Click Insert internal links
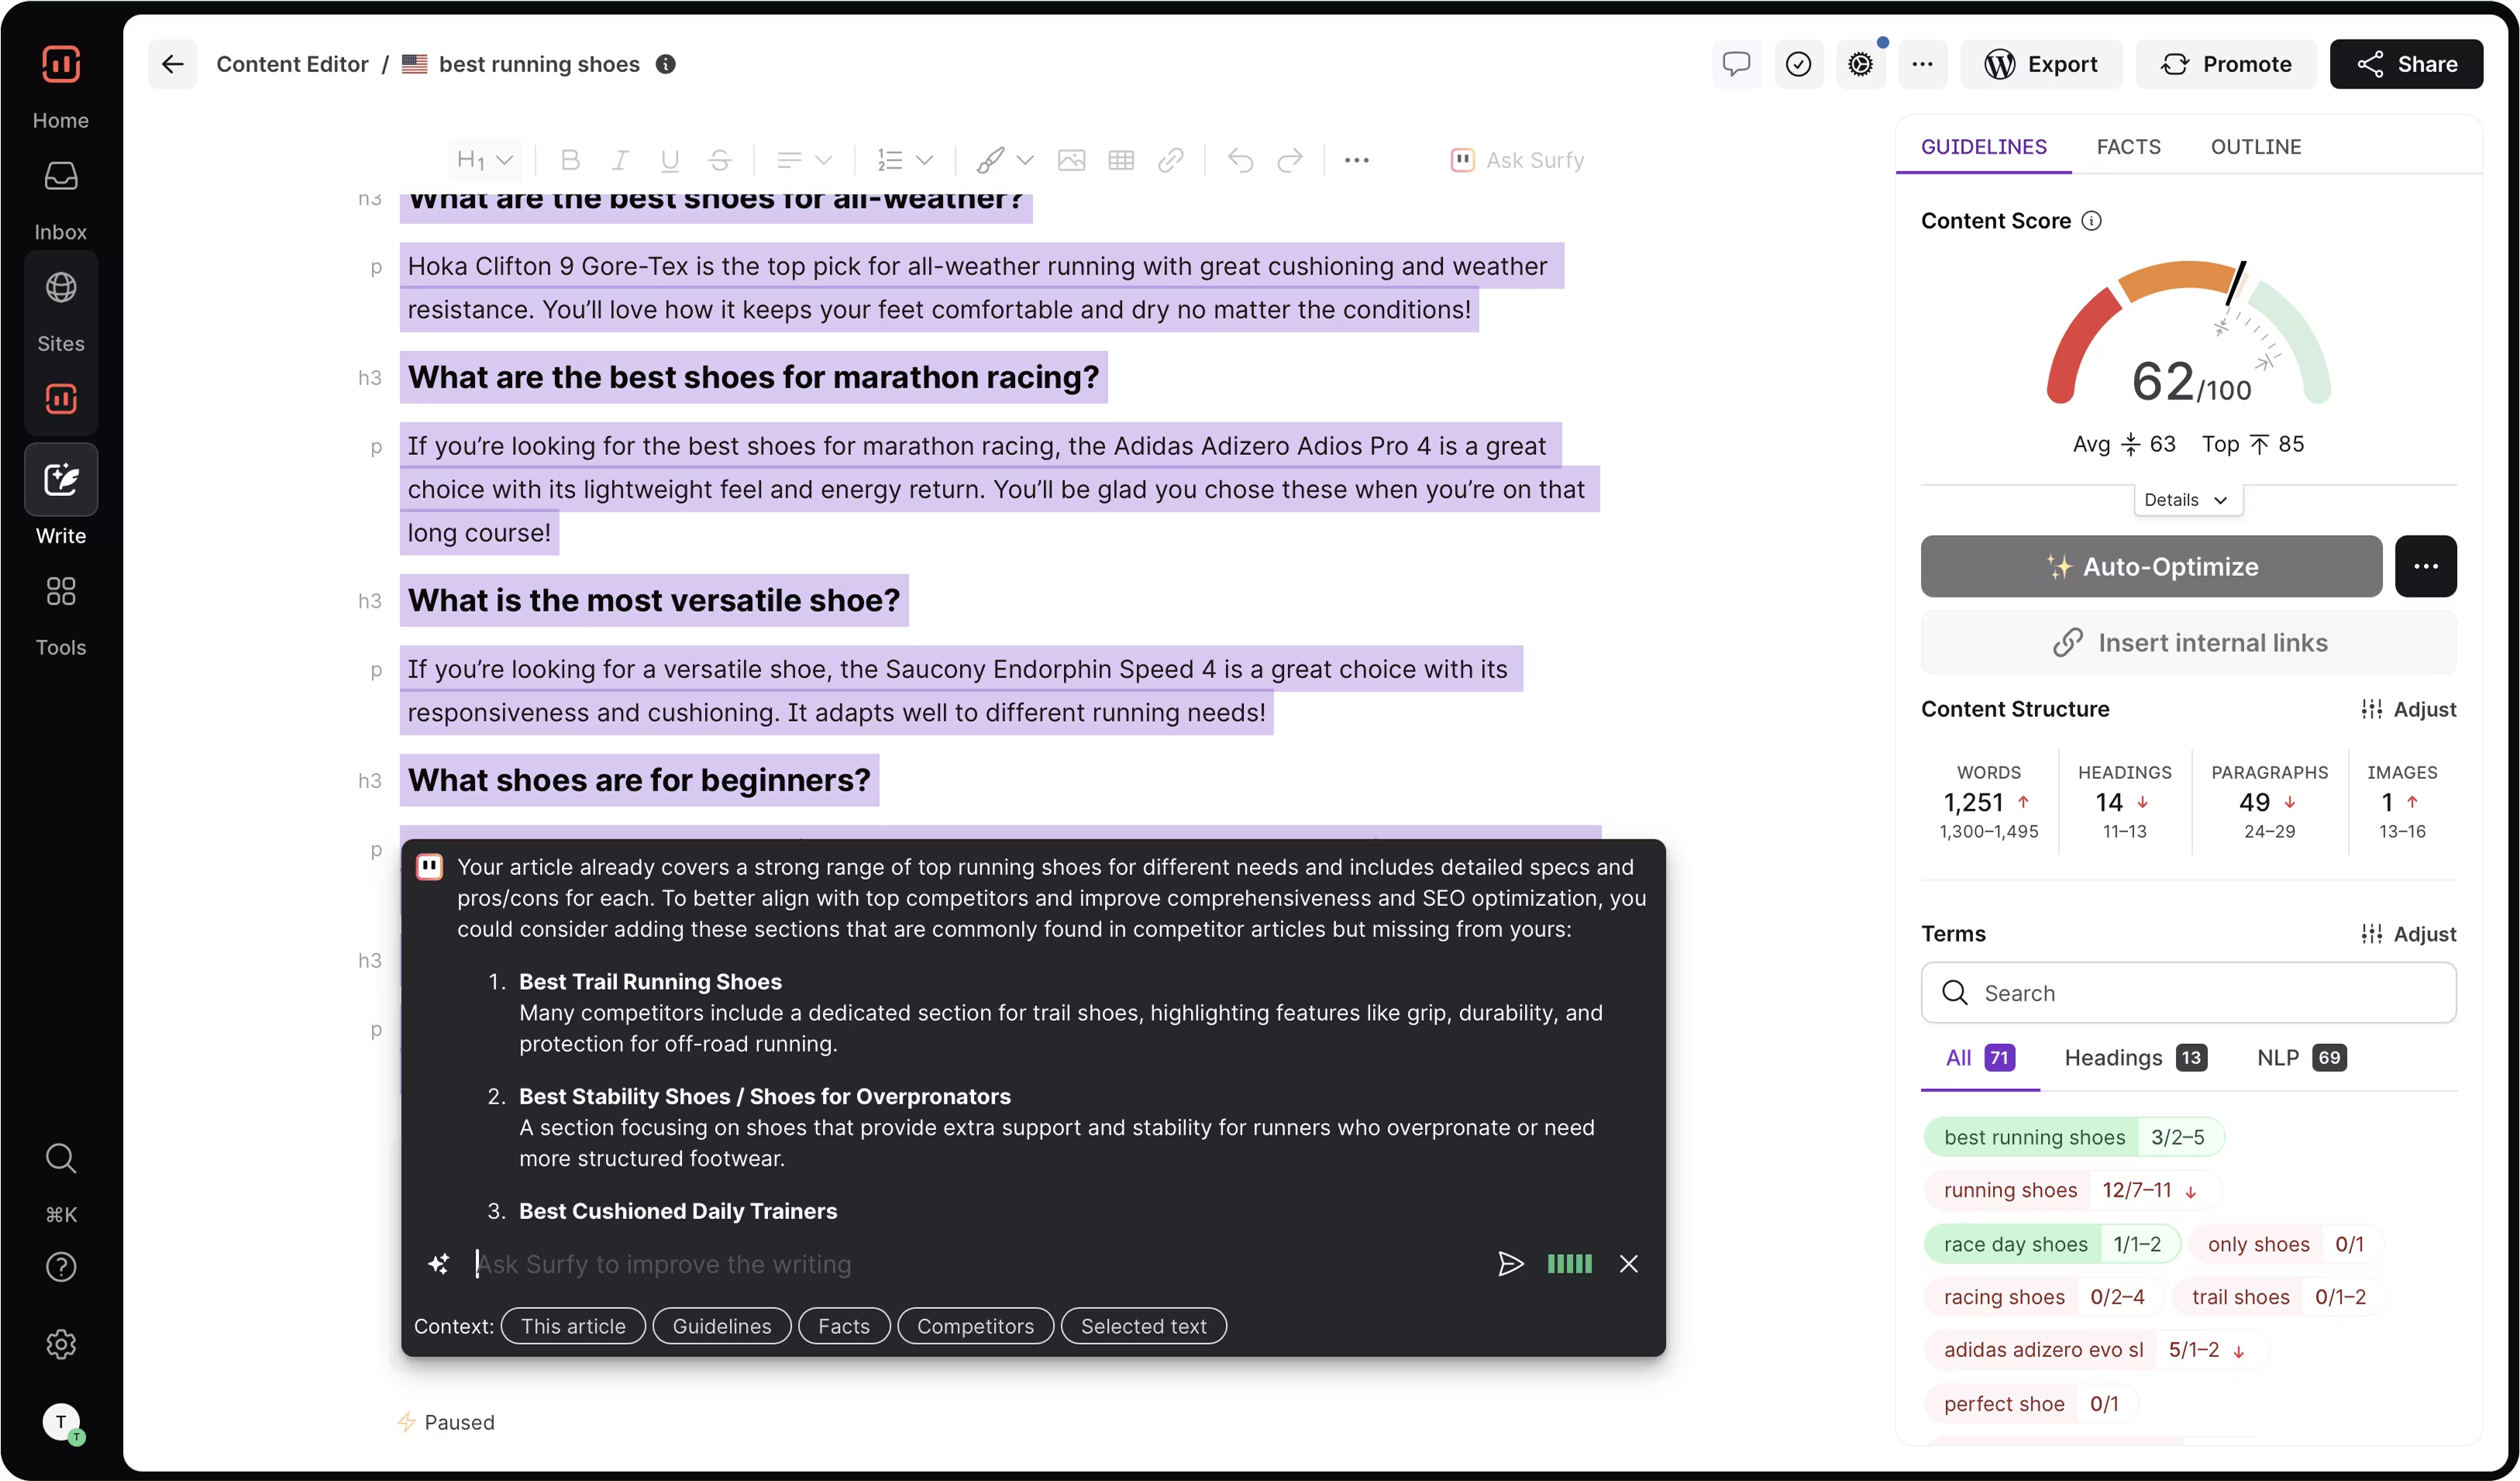 pos(2188,642)
